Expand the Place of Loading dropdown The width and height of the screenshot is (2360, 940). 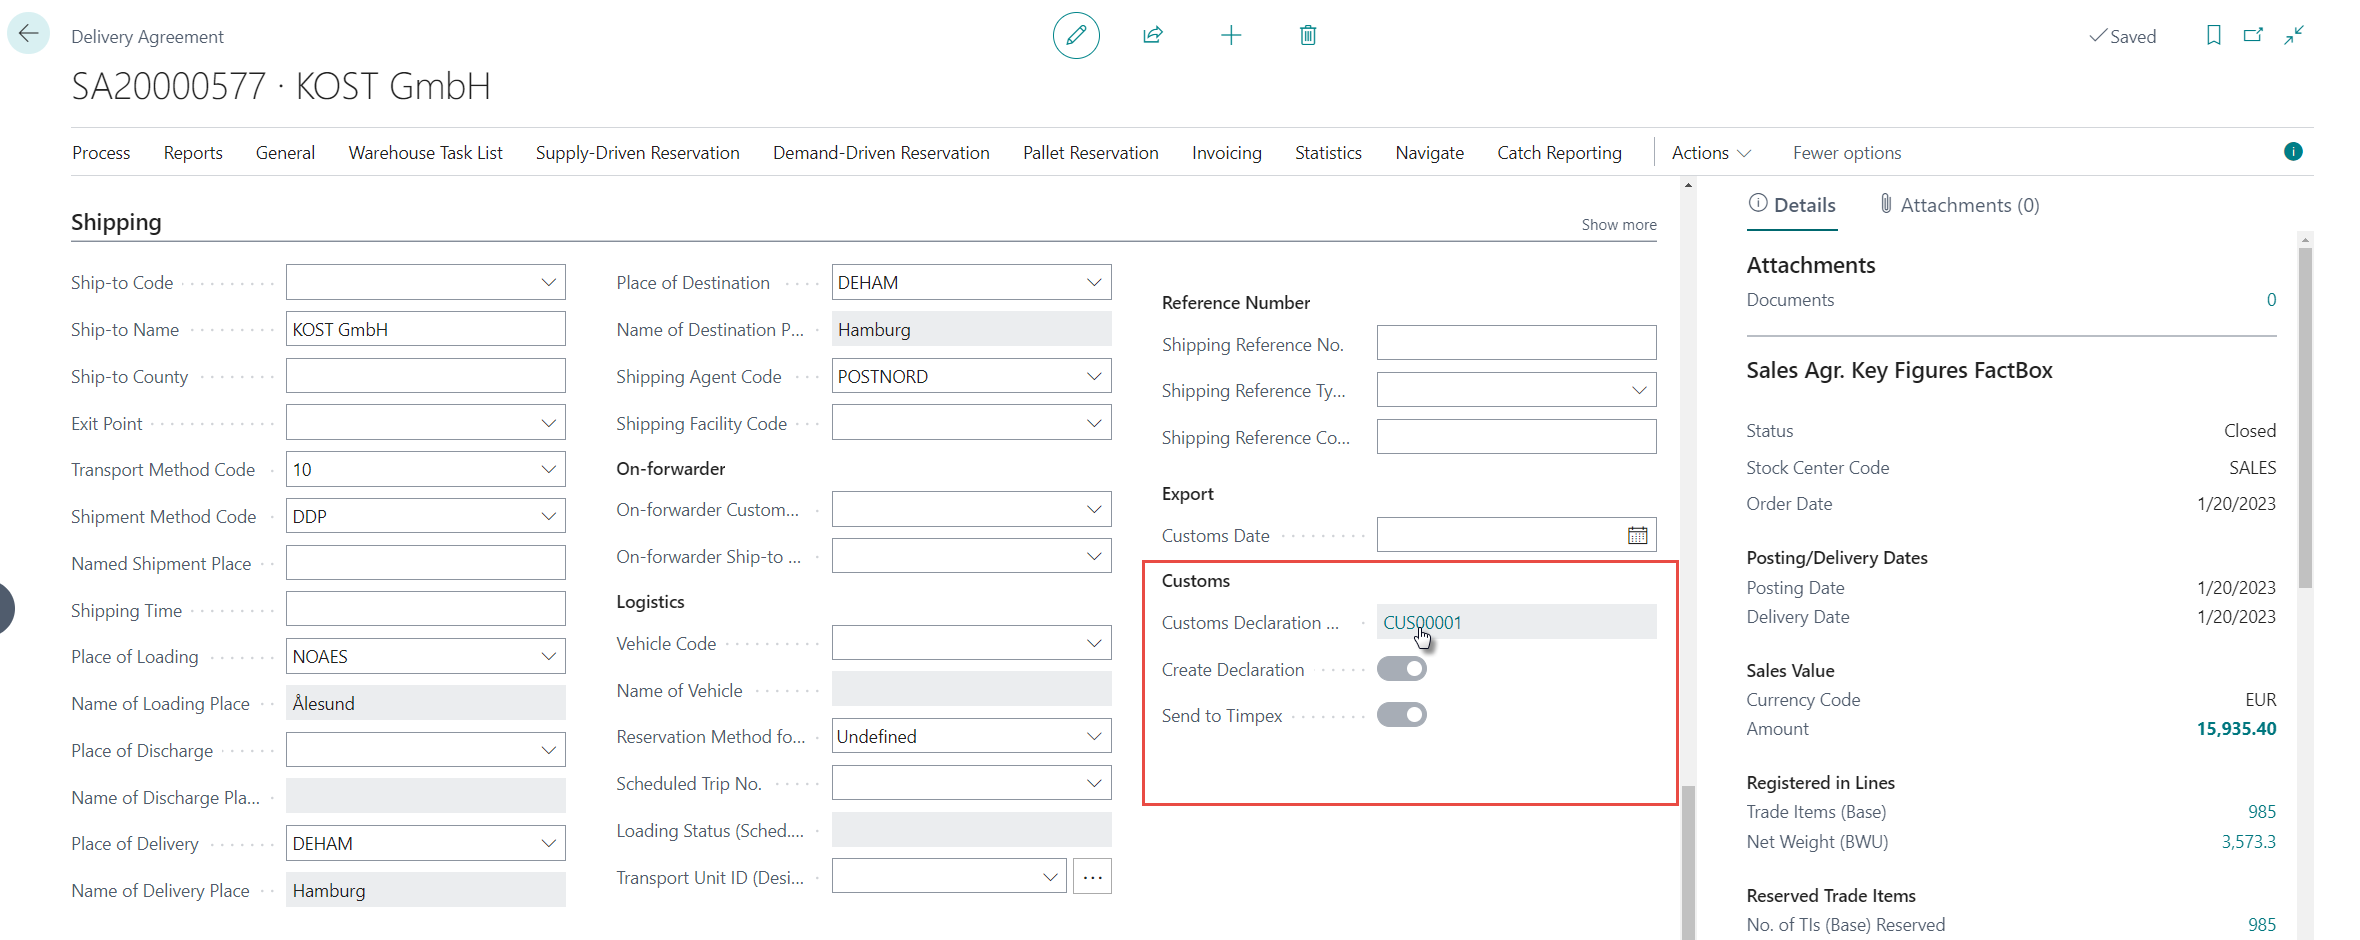(548, 657)
